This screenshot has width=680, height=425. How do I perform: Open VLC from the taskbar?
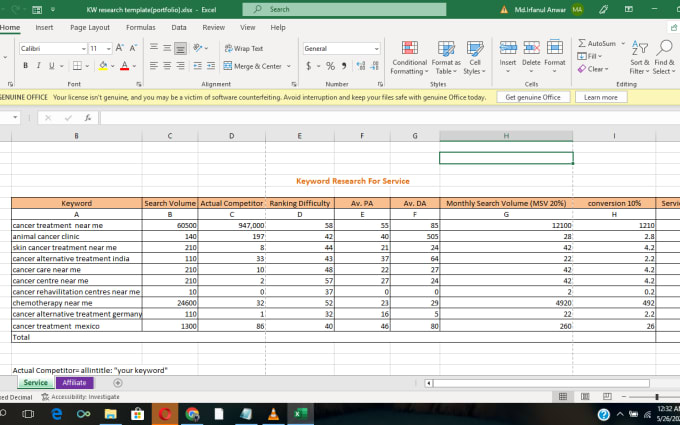click(273, 414)
